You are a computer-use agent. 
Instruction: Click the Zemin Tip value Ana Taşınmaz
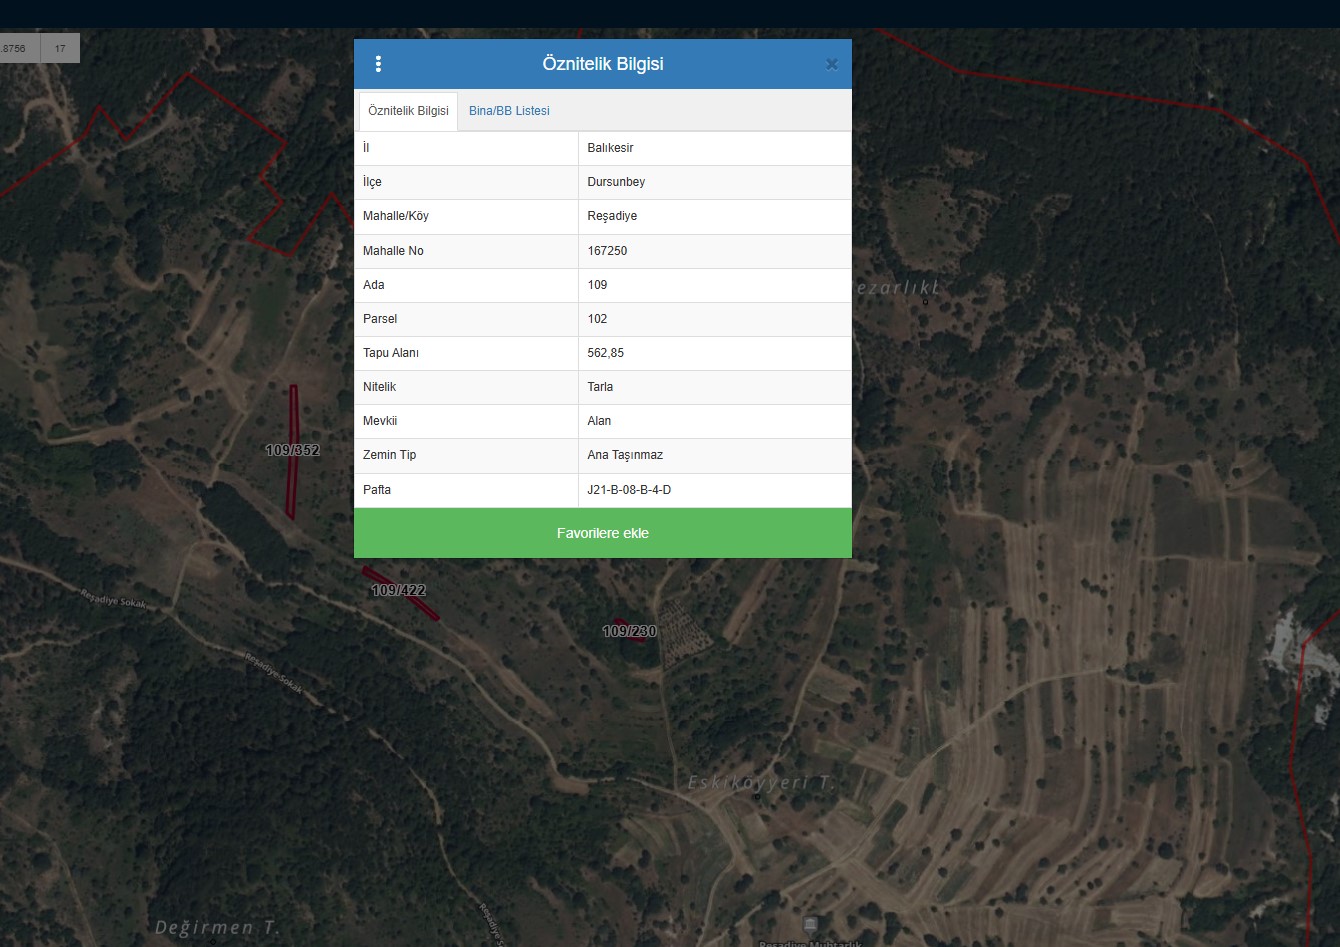point(625,455)
